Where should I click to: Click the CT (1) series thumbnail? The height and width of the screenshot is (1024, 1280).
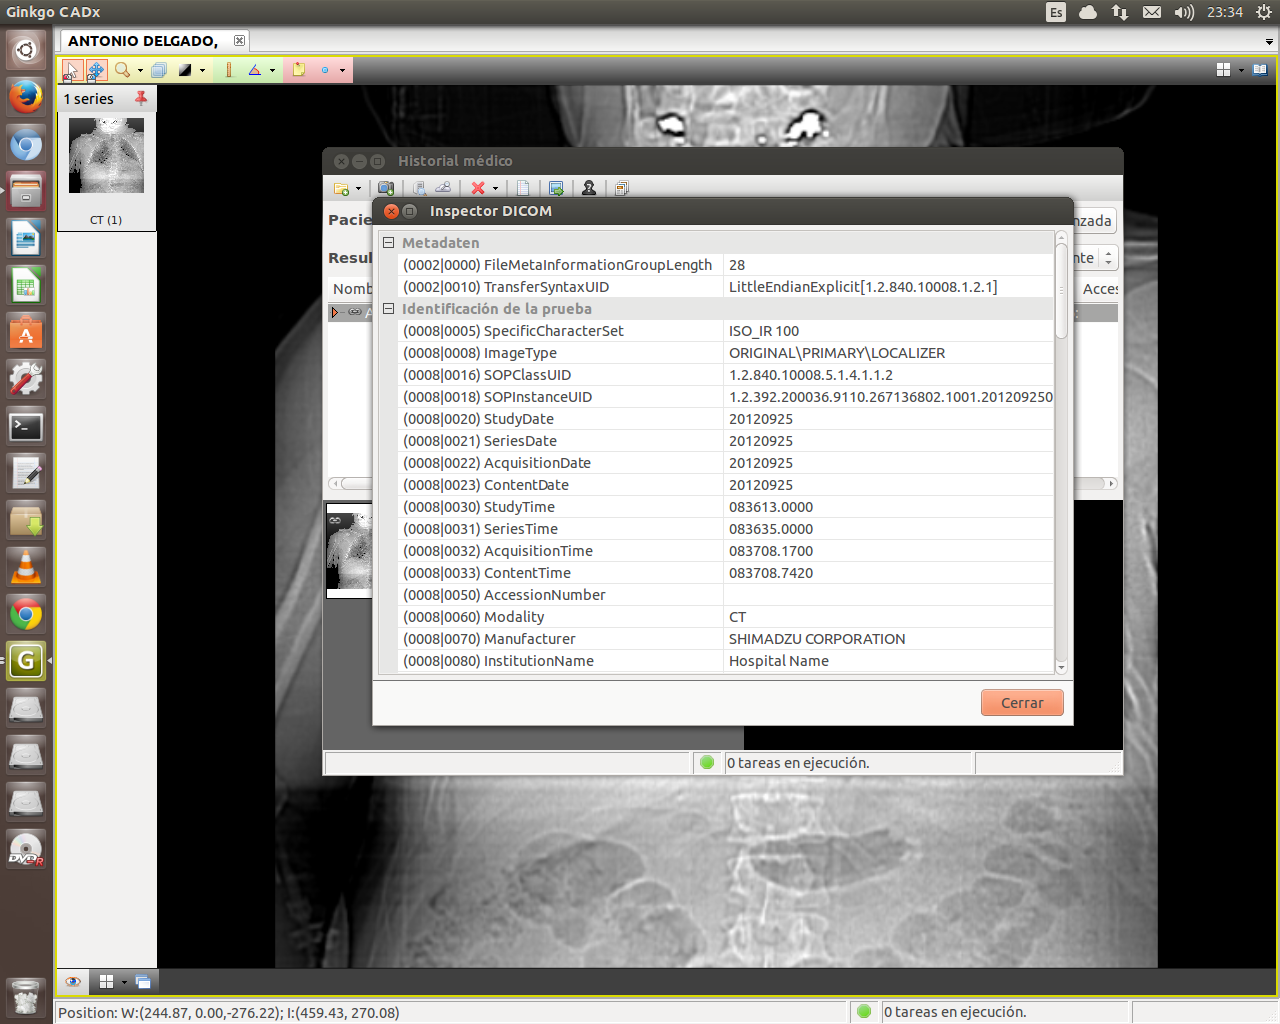click(105, 155)
